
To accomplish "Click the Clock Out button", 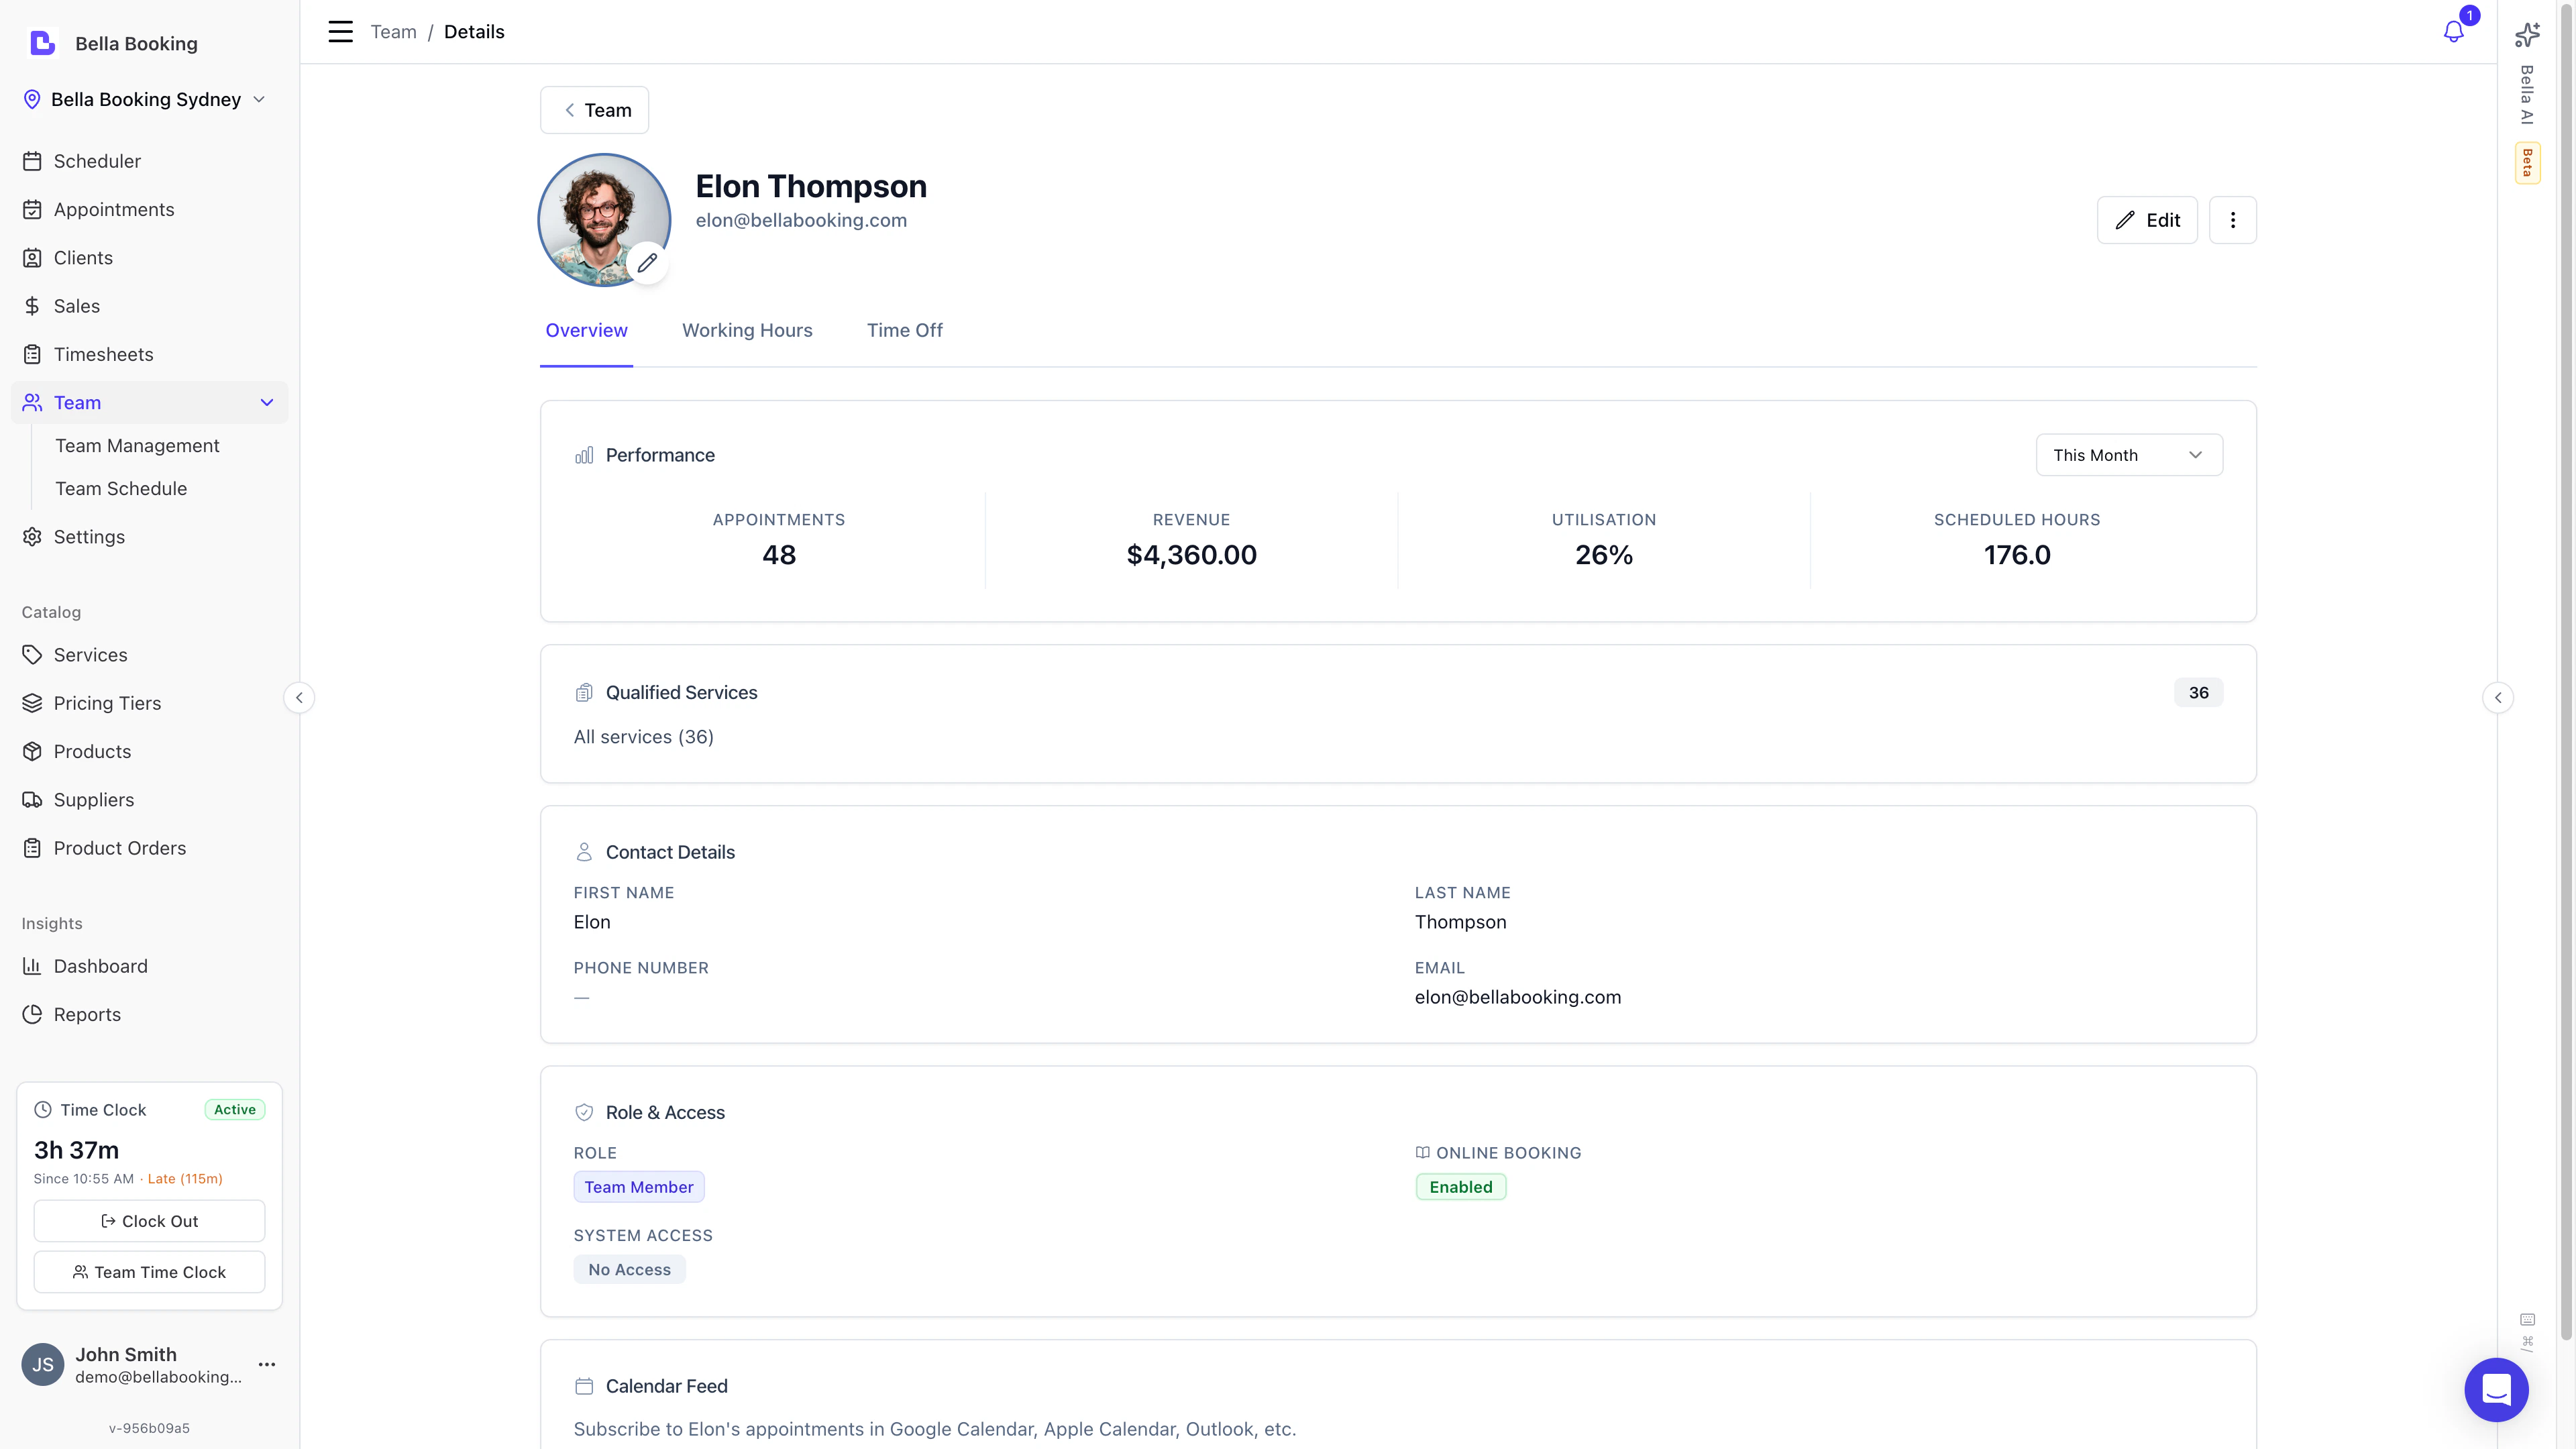I will coord(149,1220).
